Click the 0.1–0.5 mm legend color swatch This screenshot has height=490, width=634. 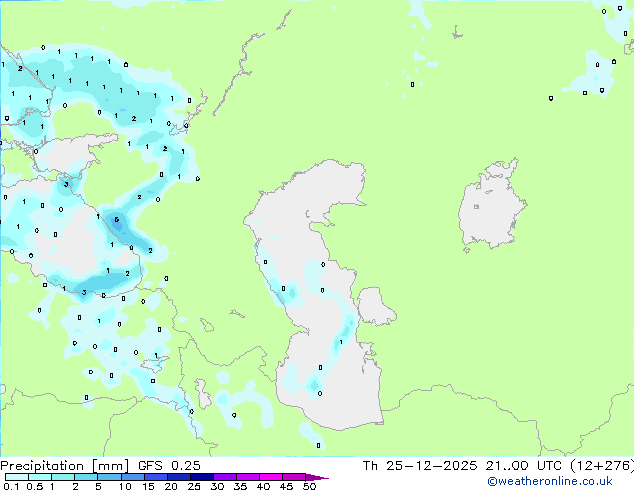17,477
